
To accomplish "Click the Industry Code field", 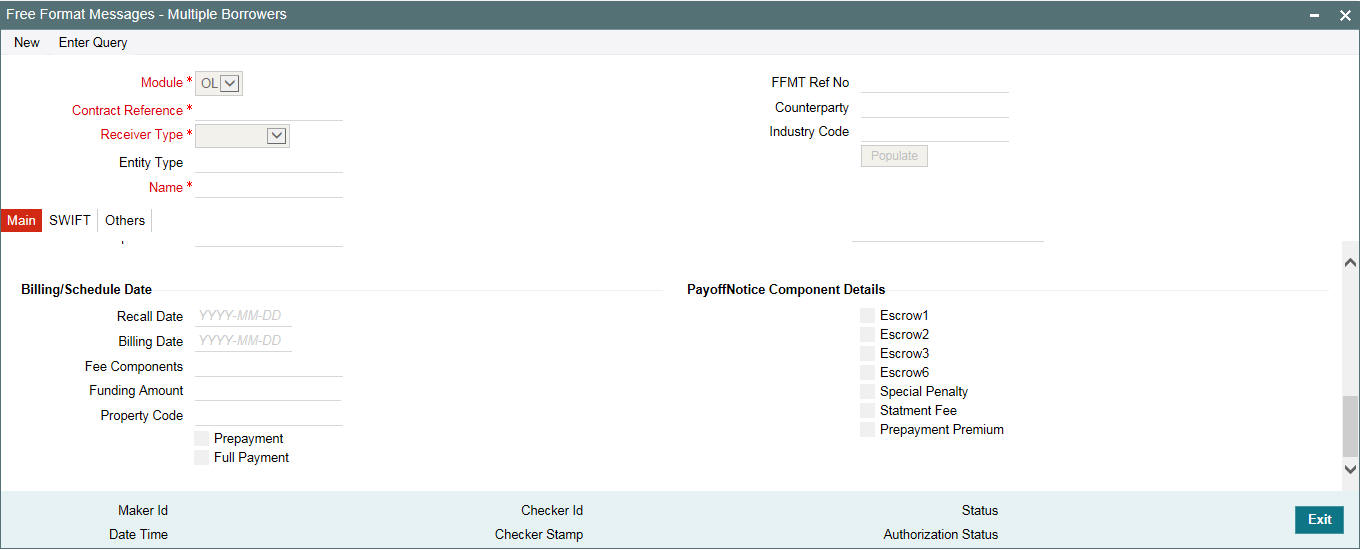I will click(934, 131).
